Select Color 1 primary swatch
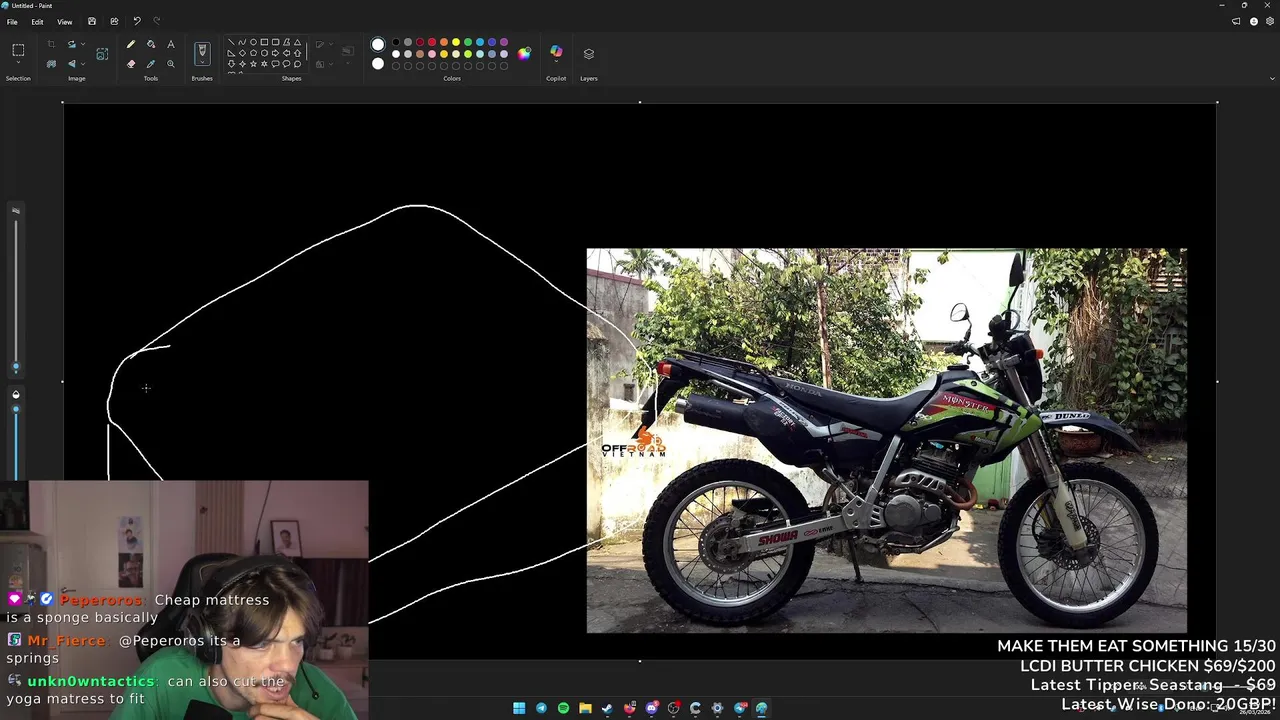The width and height of the screenshot is (1280, 720). click(x=378, y=44)
